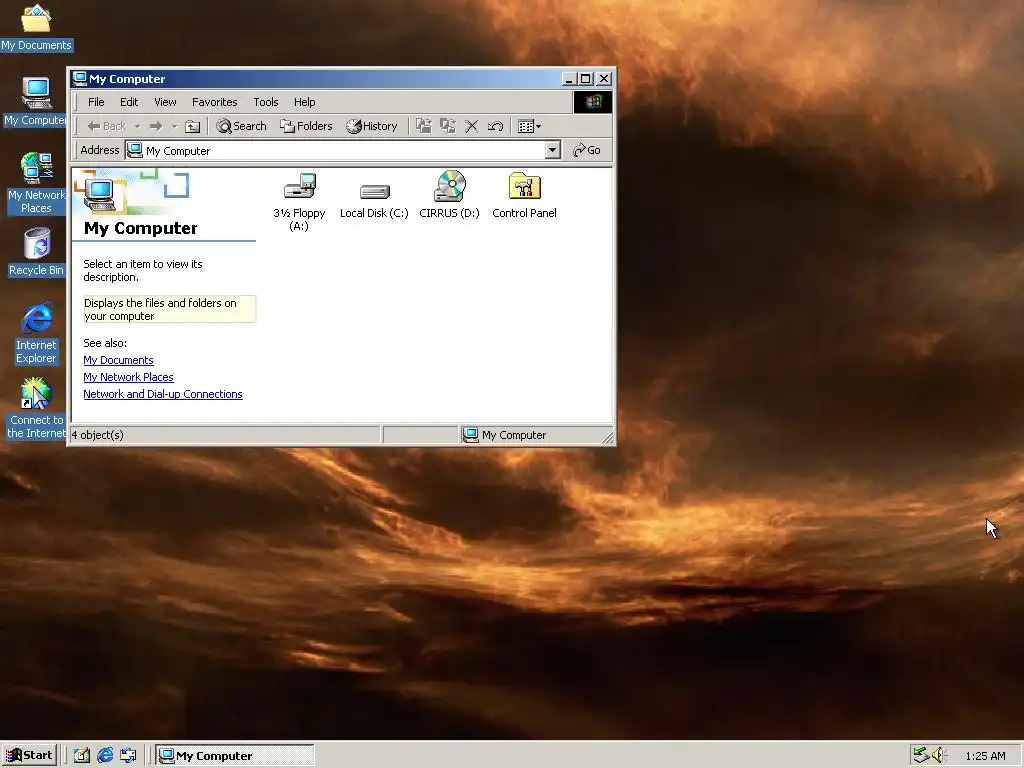Click the Go button next to Address
Viewport: 1024px width, 768px height.
coord(586,150)
